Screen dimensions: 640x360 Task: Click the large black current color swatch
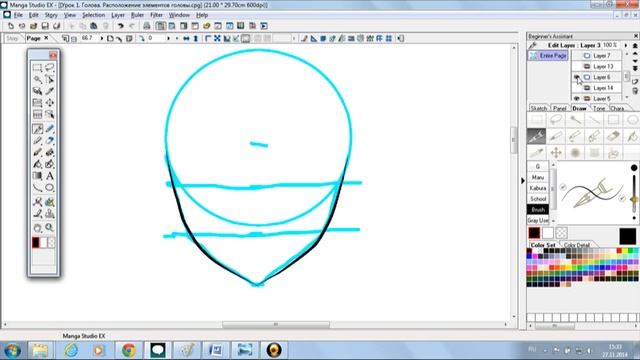coord(627,236)
